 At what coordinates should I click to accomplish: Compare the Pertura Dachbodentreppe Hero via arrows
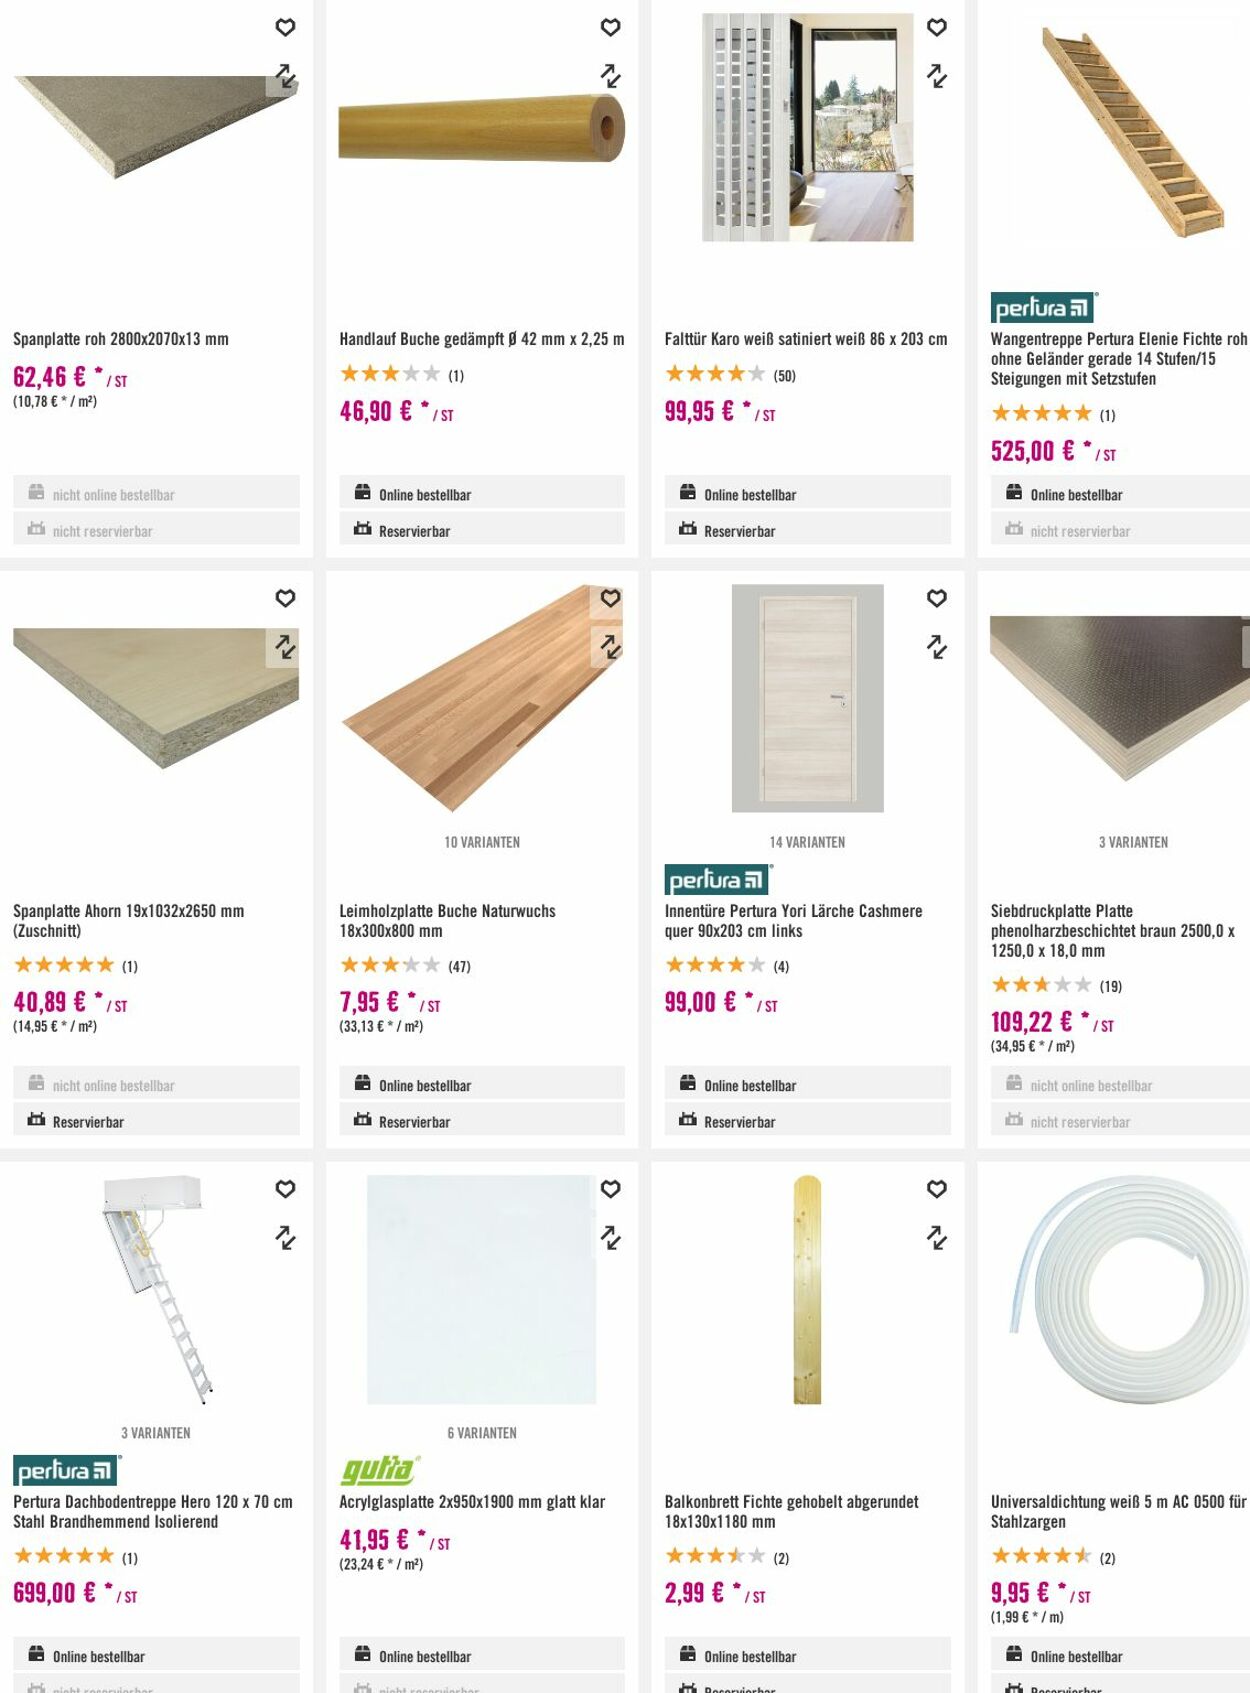pos(285,1238)
